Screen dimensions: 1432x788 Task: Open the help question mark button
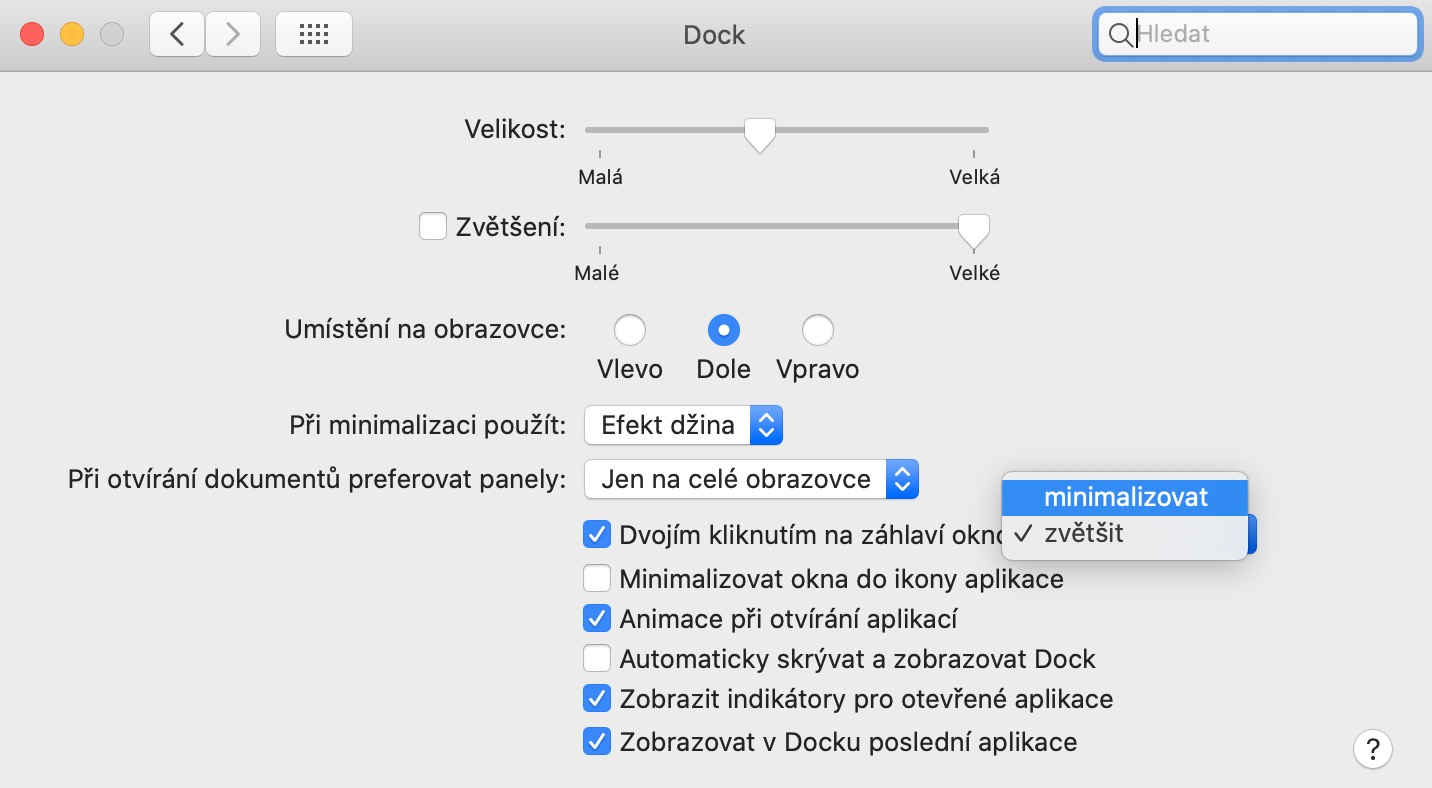[1373, 748]
